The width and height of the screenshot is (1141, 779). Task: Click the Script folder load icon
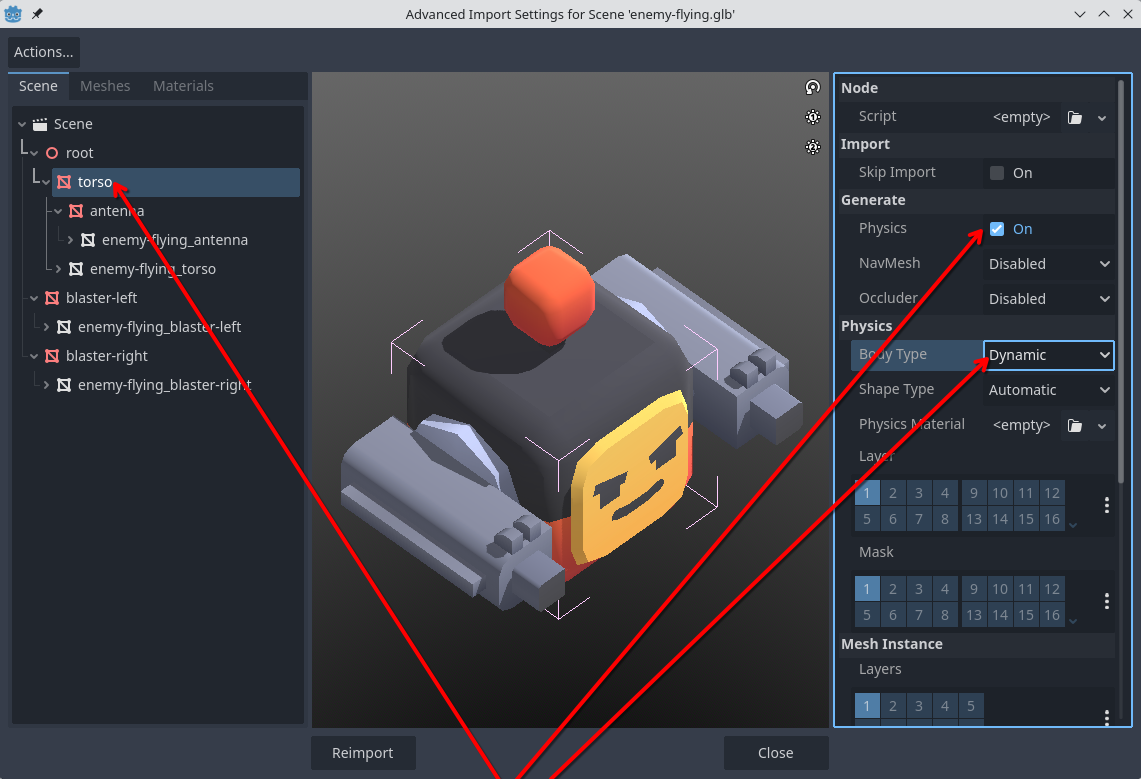click(1075, 117)
